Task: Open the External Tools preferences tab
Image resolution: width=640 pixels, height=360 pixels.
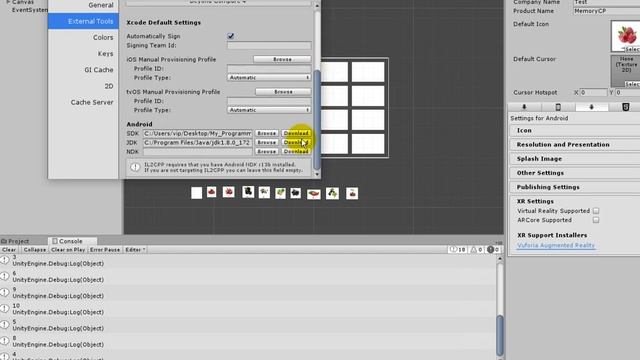Action: pos(83,21)
